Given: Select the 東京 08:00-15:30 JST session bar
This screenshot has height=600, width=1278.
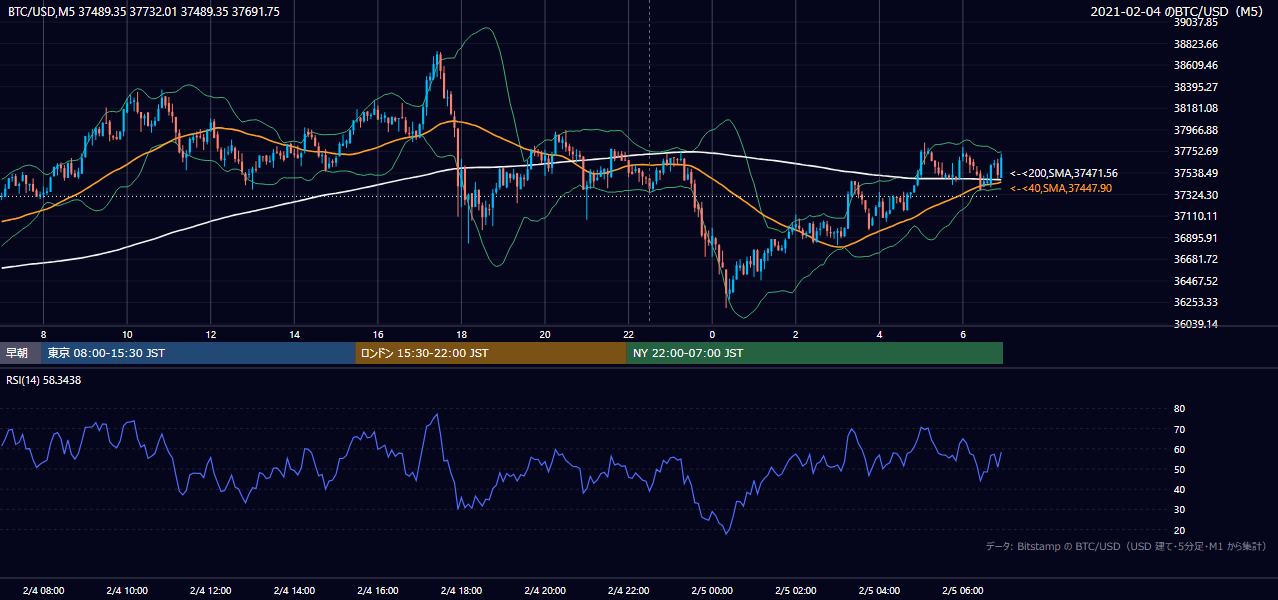Looking at the screenshot, I should [198, 353].
